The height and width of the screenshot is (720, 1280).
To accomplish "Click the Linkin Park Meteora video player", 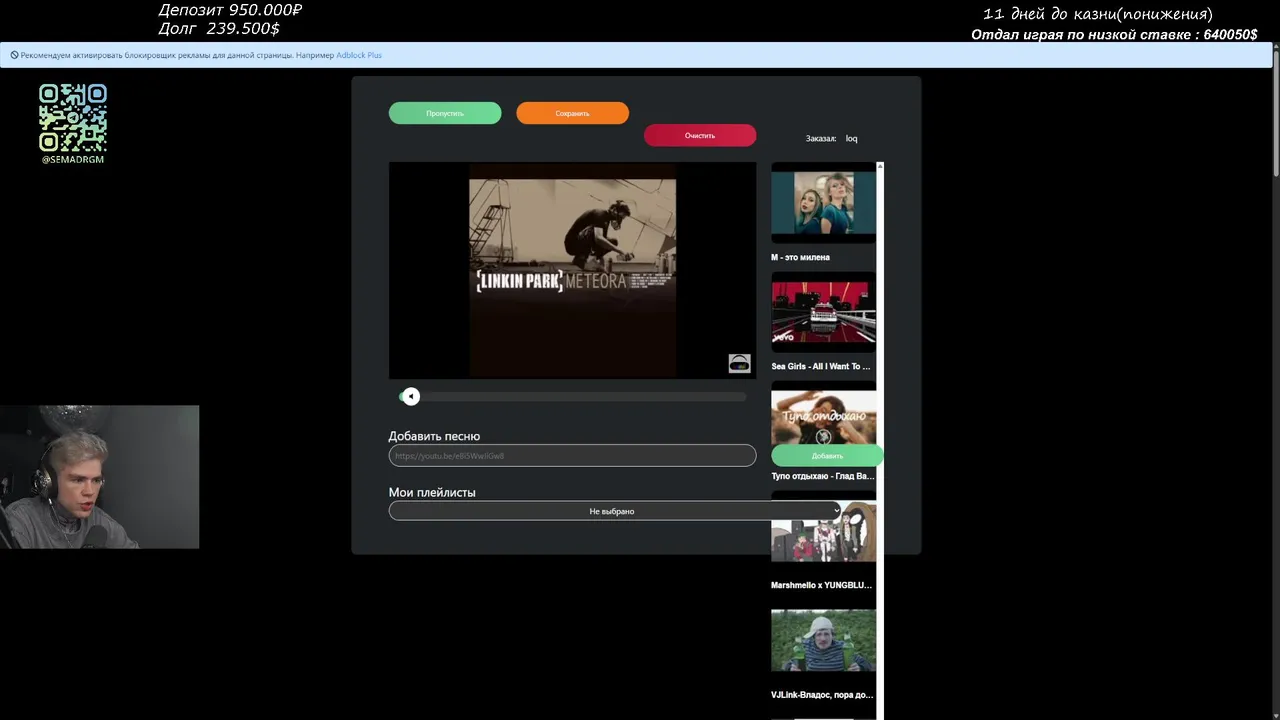I will pyautogui.click(x=572, y=270).
